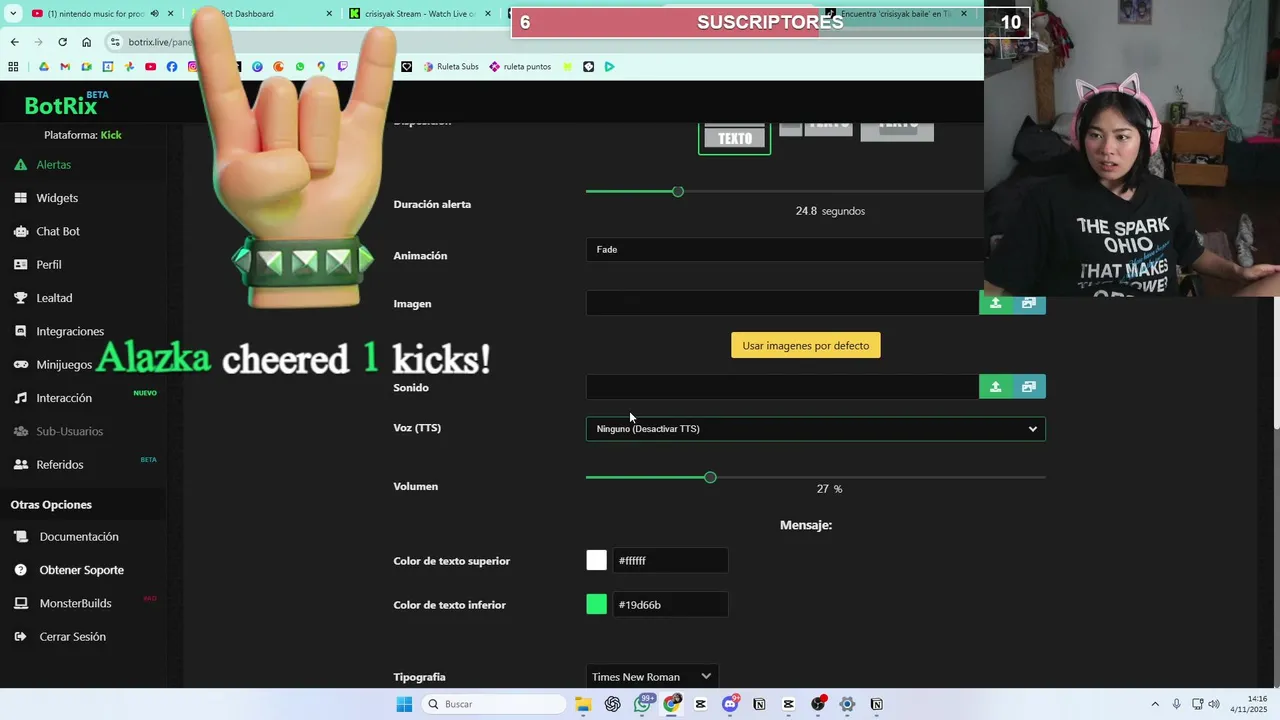The height and width of the screenshot is (720, 1280).
Task: Open the Chrome apps grid shortcut
Action: tap(13, 67)
